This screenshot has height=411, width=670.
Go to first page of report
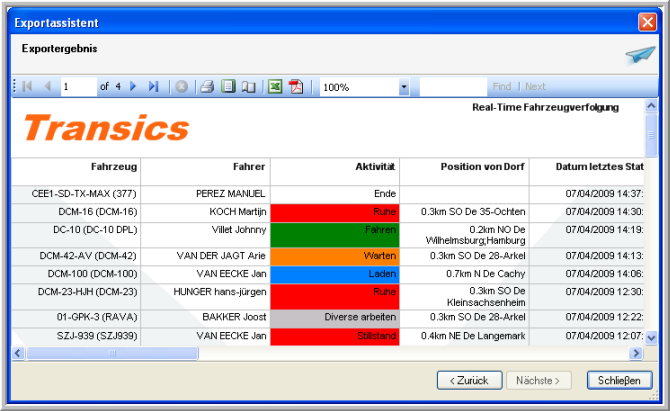click(x=27, y=87)
